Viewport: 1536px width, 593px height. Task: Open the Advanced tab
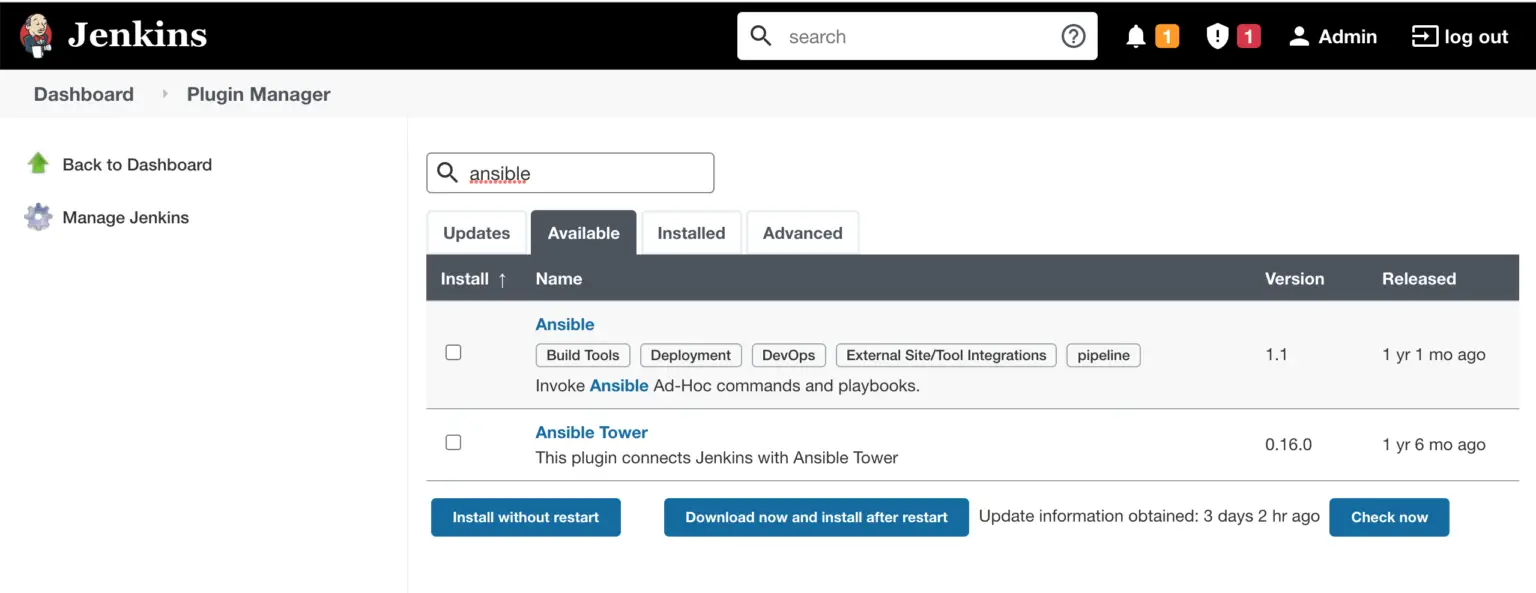802,232
